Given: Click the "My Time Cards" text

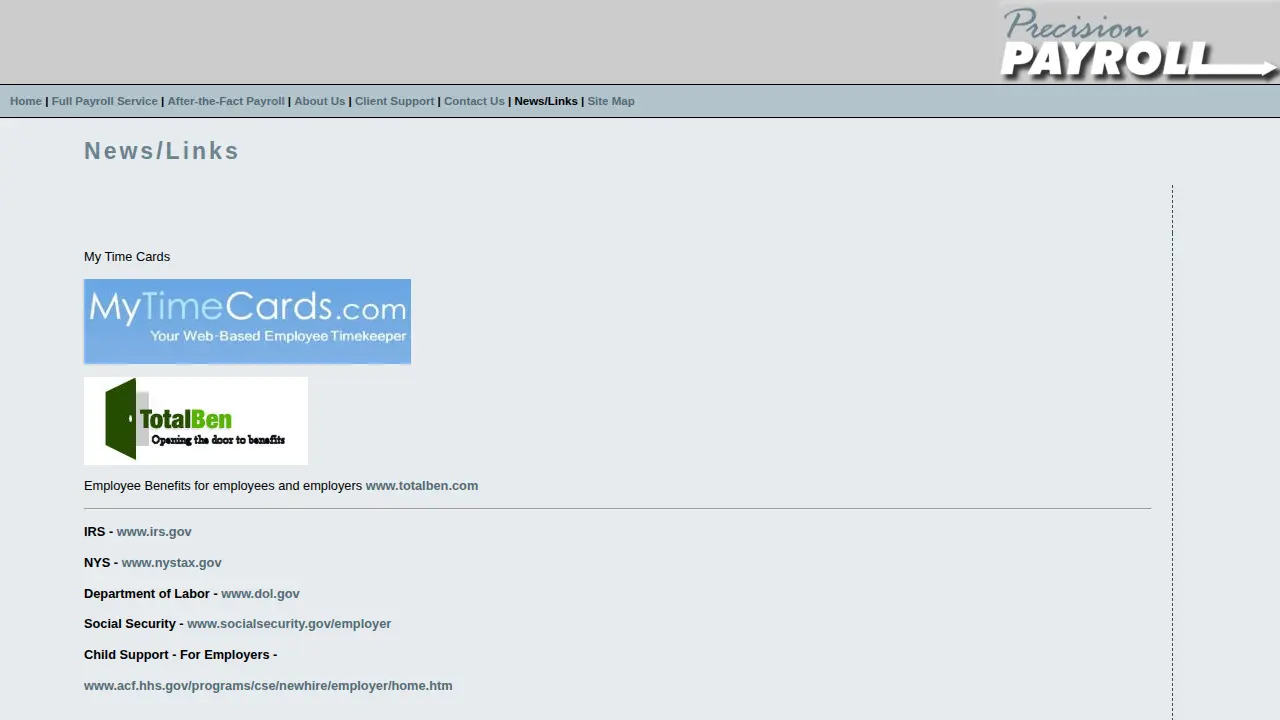Looking at the screenshot, I should tap(127, 257).
